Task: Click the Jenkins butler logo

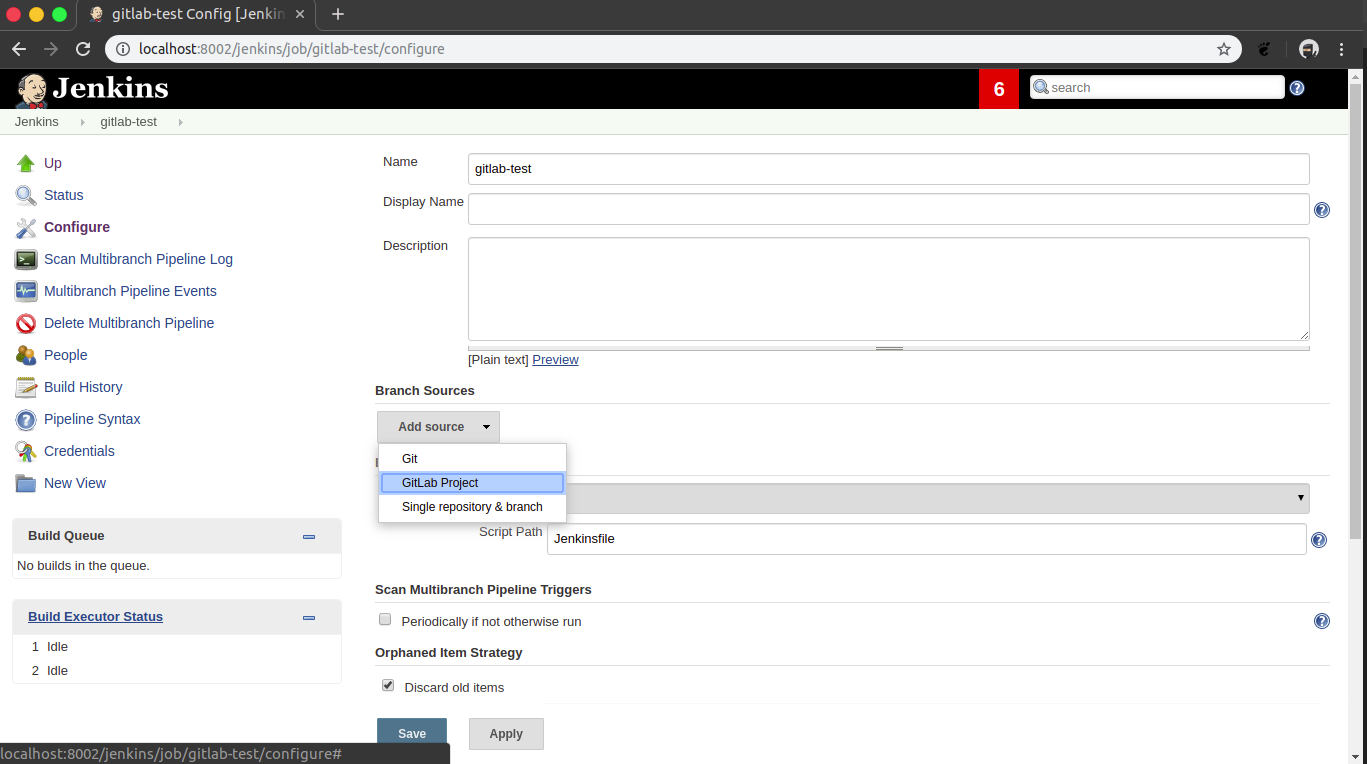Action: (x=32, y=89)
